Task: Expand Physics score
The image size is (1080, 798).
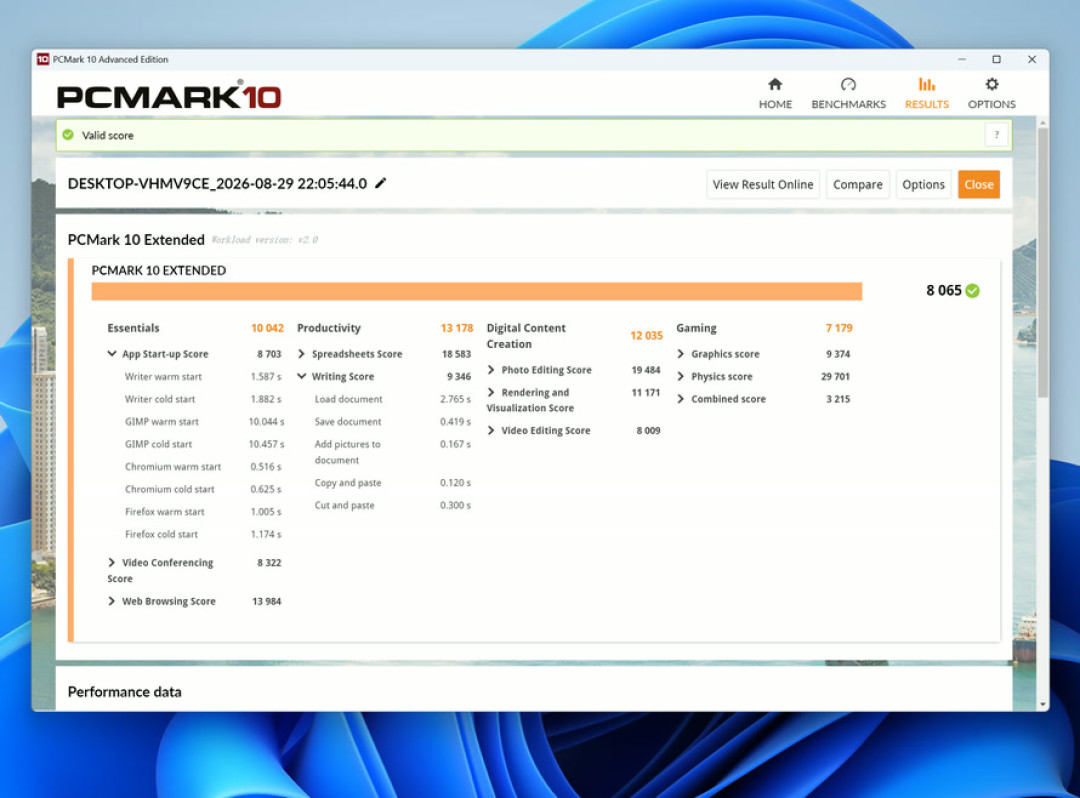Action: (x=681, y=377)
